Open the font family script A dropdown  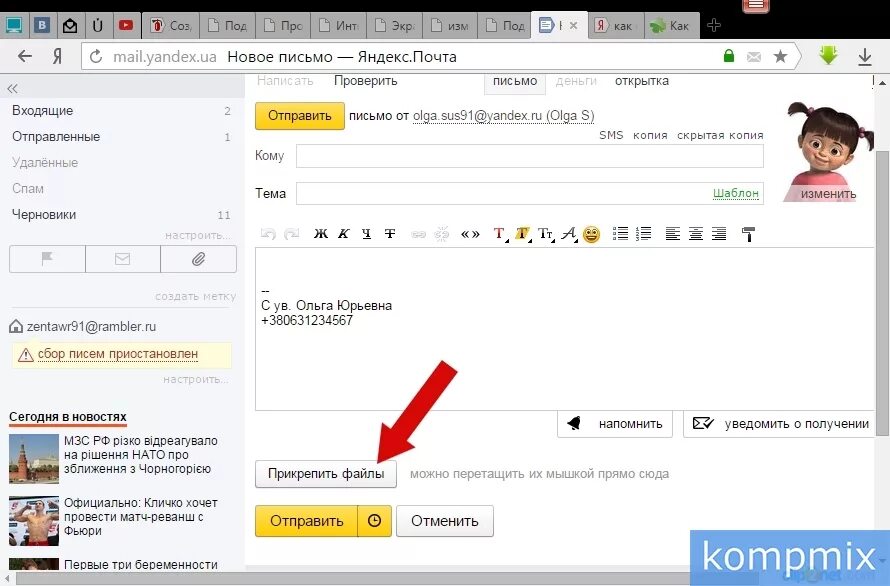pos(569,233)
